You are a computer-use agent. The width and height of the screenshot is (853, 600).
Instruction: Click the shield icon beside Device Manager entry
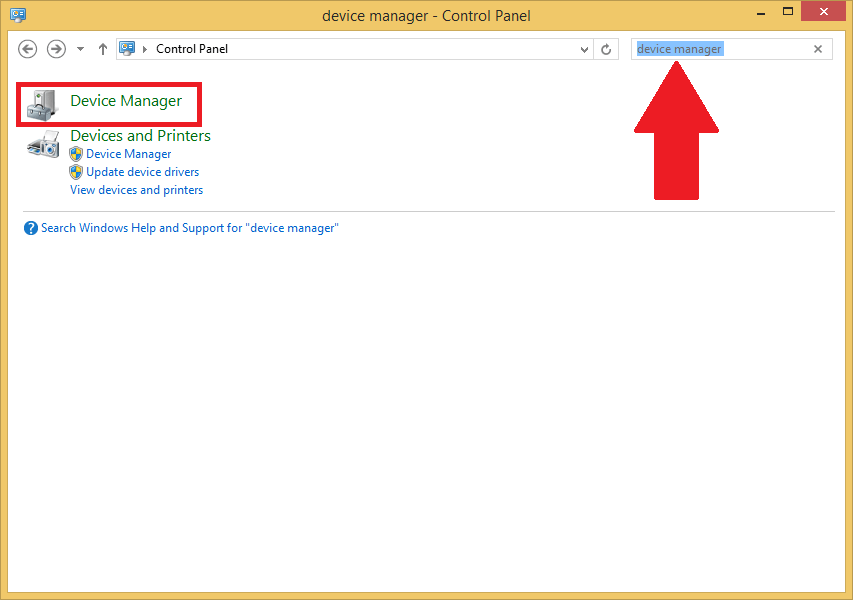(77, 153)
